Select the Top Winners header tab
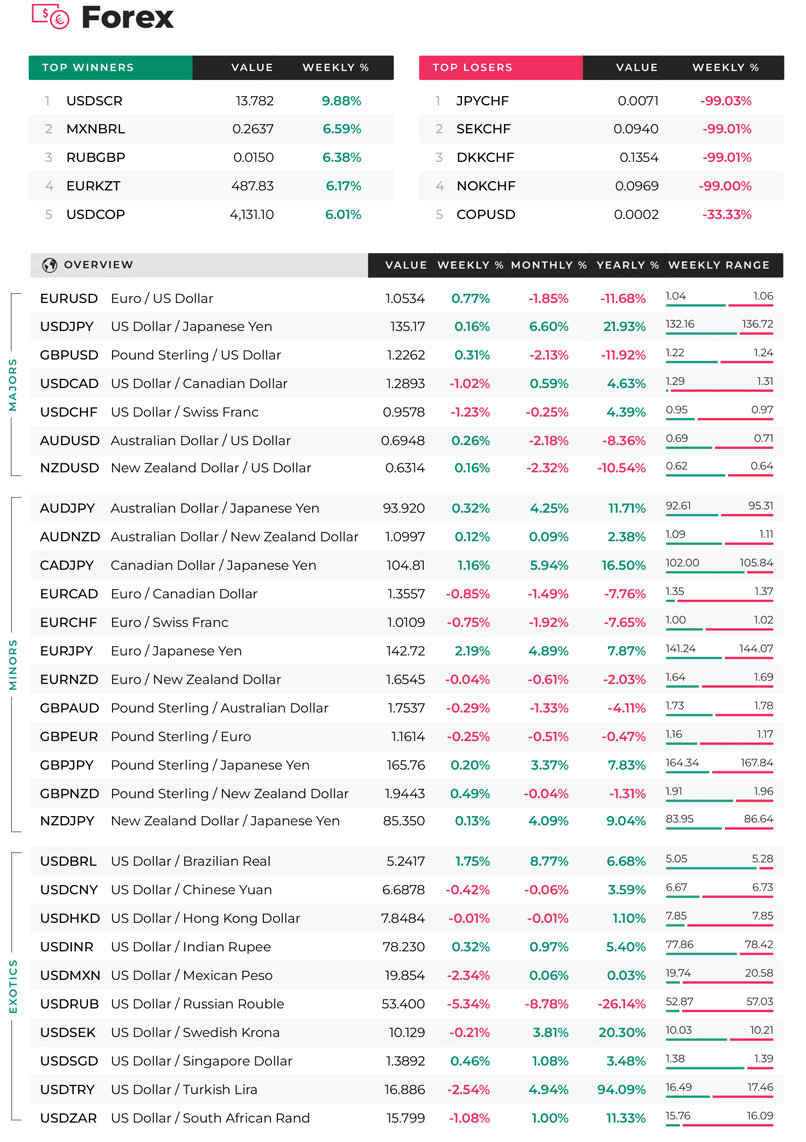The width and height of the screenshot is (806, 1142). 111,68
